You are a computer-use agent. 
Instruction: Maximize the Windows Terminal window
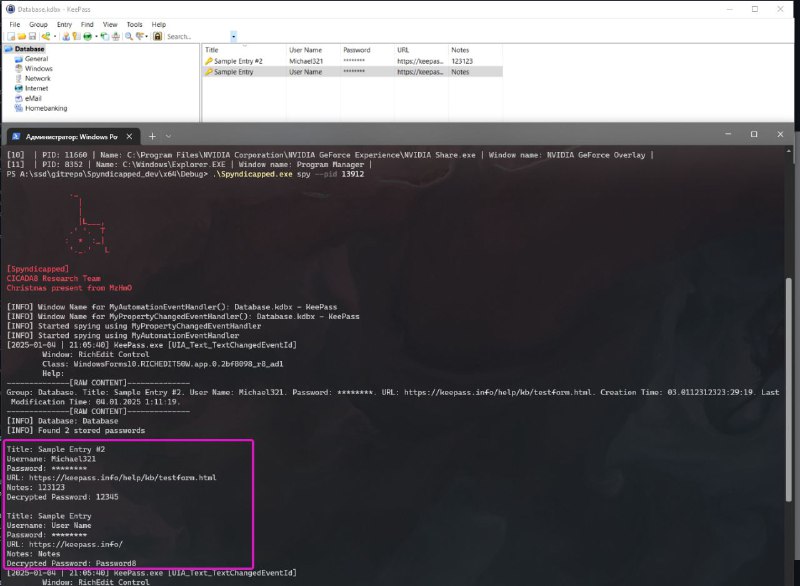754,134
